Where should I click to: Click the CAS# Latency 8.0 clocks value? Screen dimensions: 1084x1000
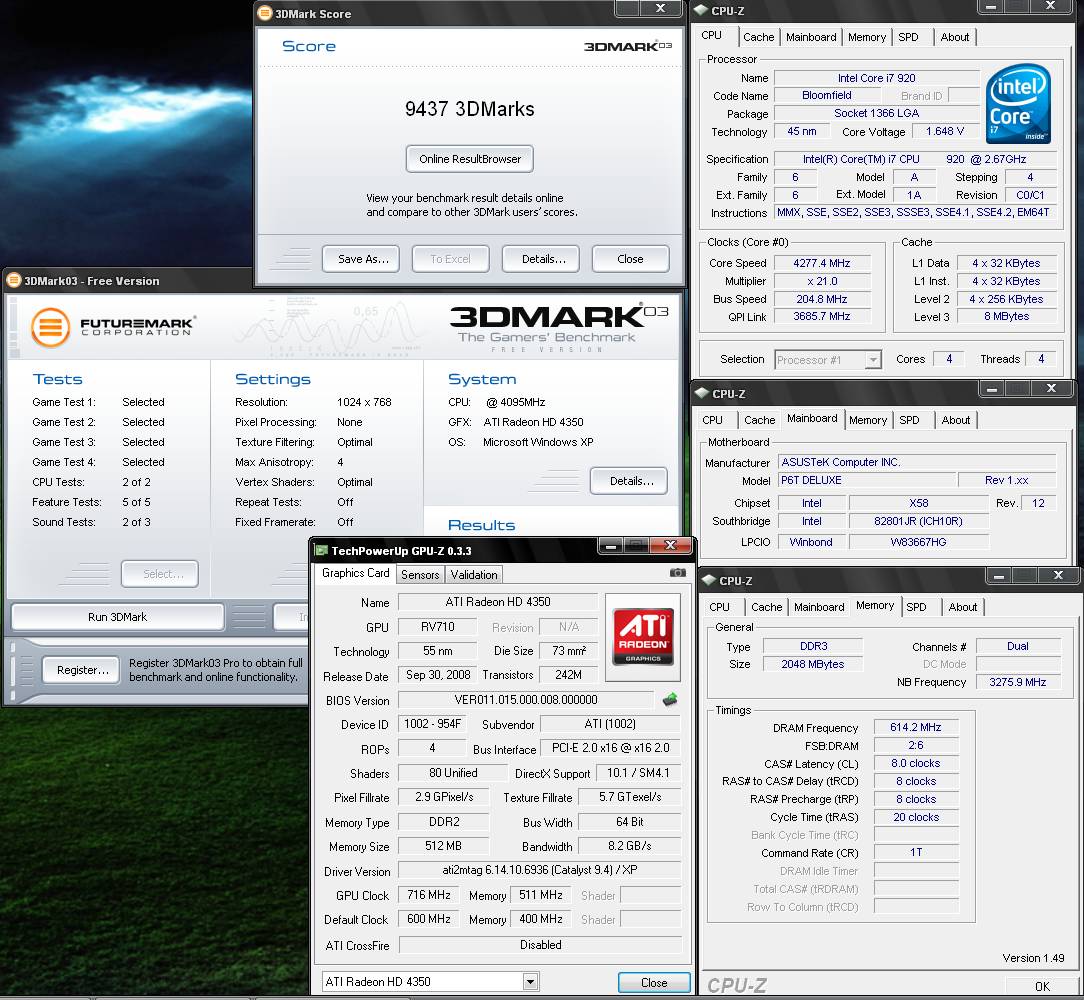click(915, 763)
